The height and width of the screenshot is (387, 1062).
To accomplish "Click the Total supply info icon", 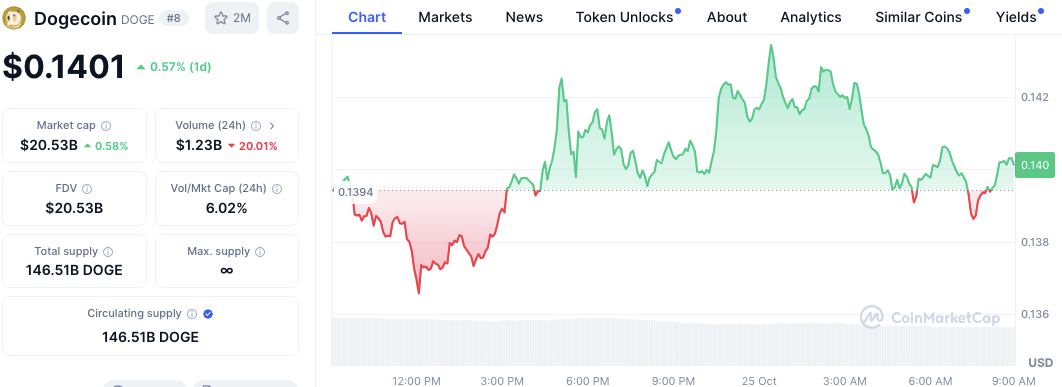I will coord(108,251).
